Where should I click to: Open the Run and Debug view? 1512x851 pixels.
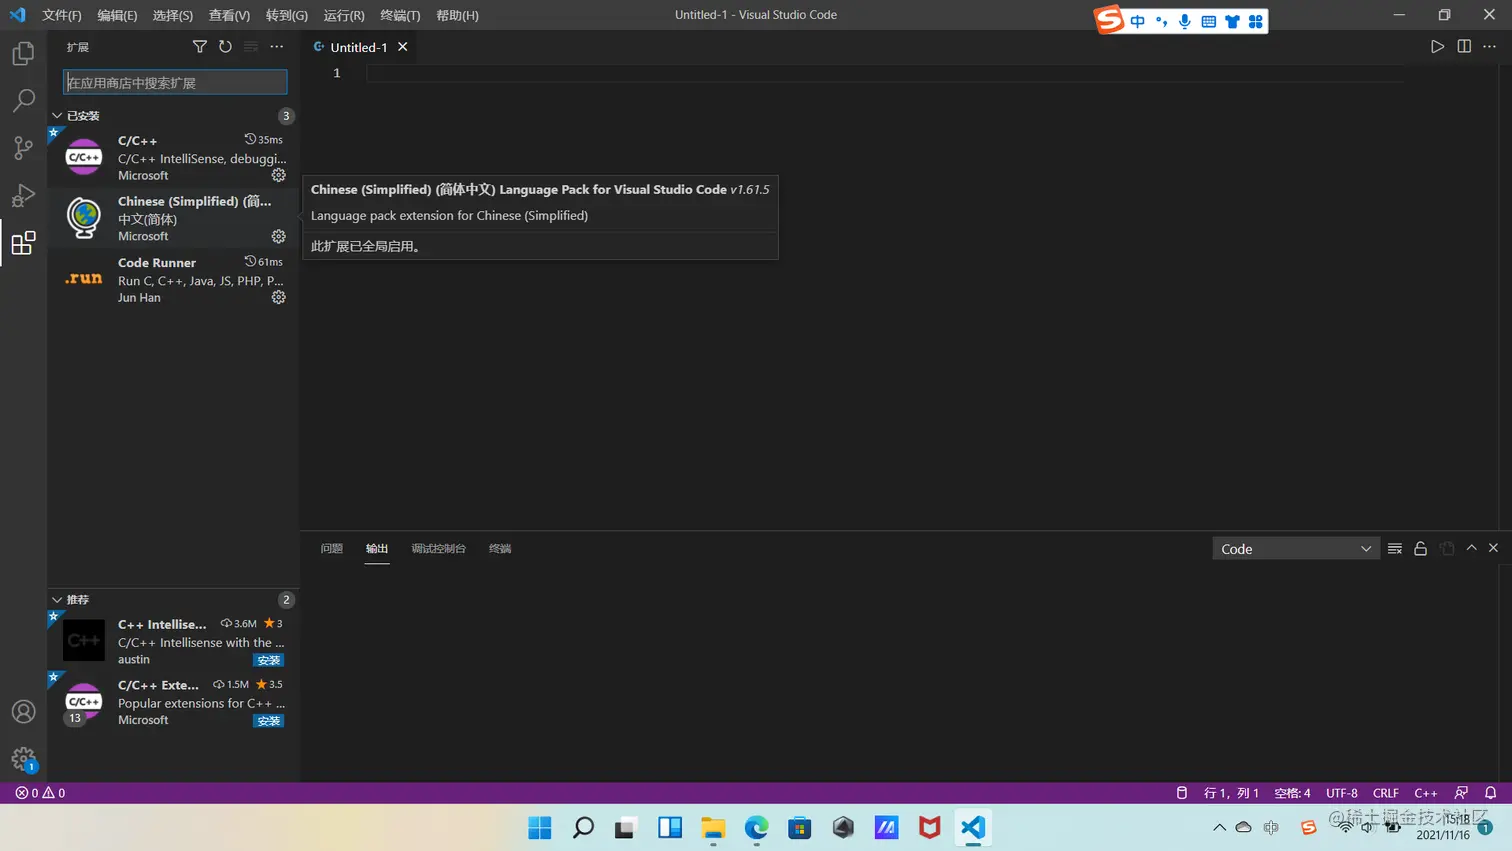coord(23,196)
